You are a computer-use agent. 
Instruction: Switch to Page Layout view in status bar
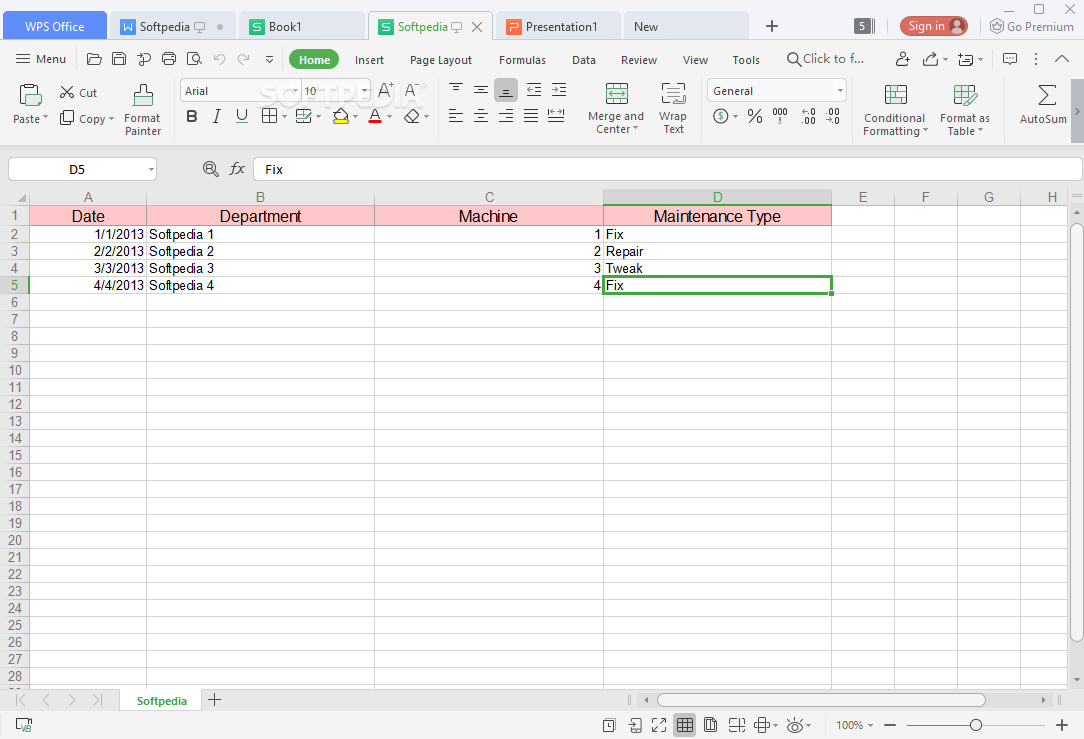(710, 725)
